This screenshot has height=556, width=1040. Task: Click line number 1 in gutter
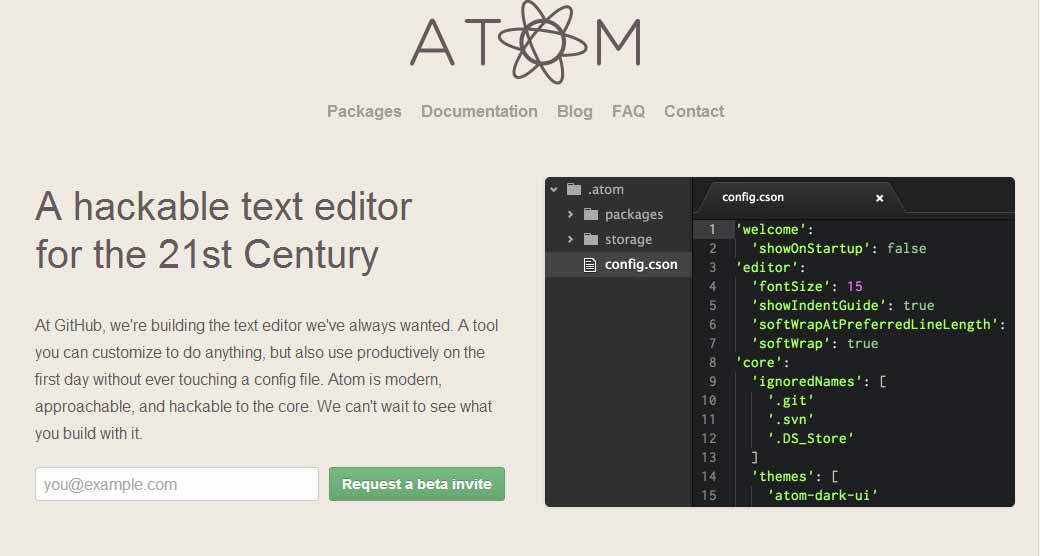click(x=712, y=230)
